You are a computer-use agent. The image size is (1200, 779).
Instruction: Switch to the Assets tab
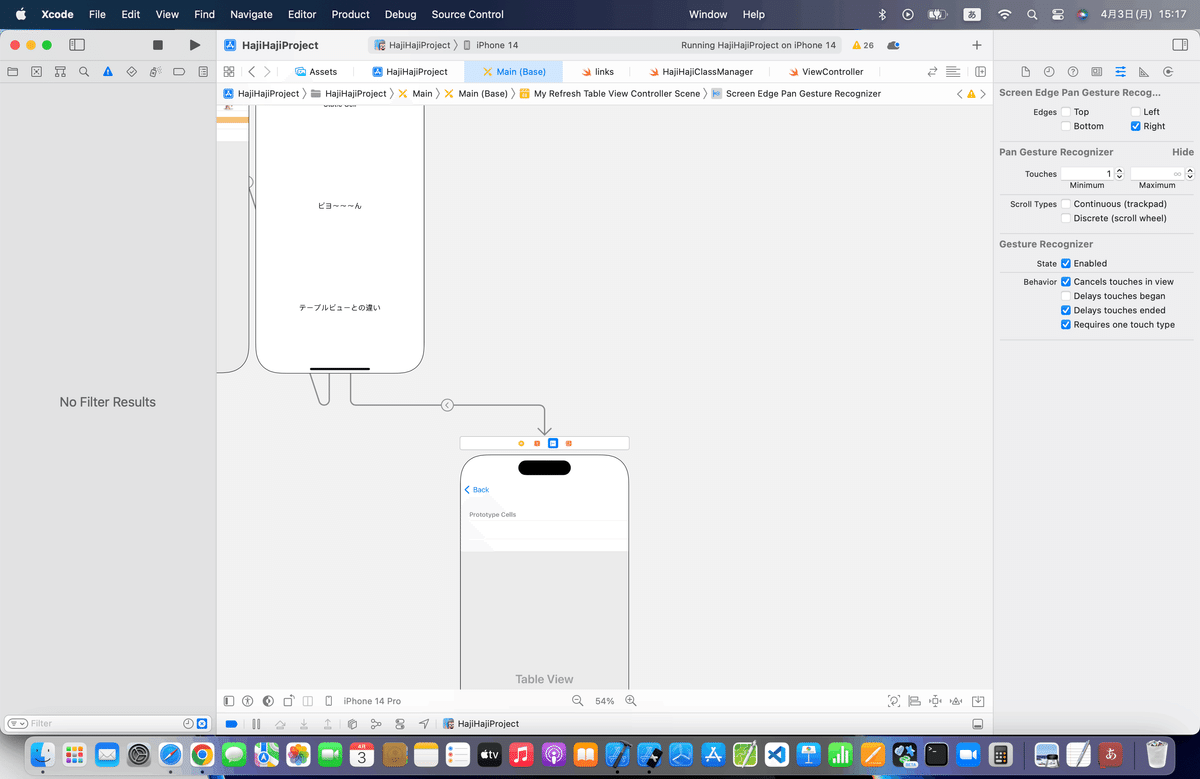tap(314, 72)
